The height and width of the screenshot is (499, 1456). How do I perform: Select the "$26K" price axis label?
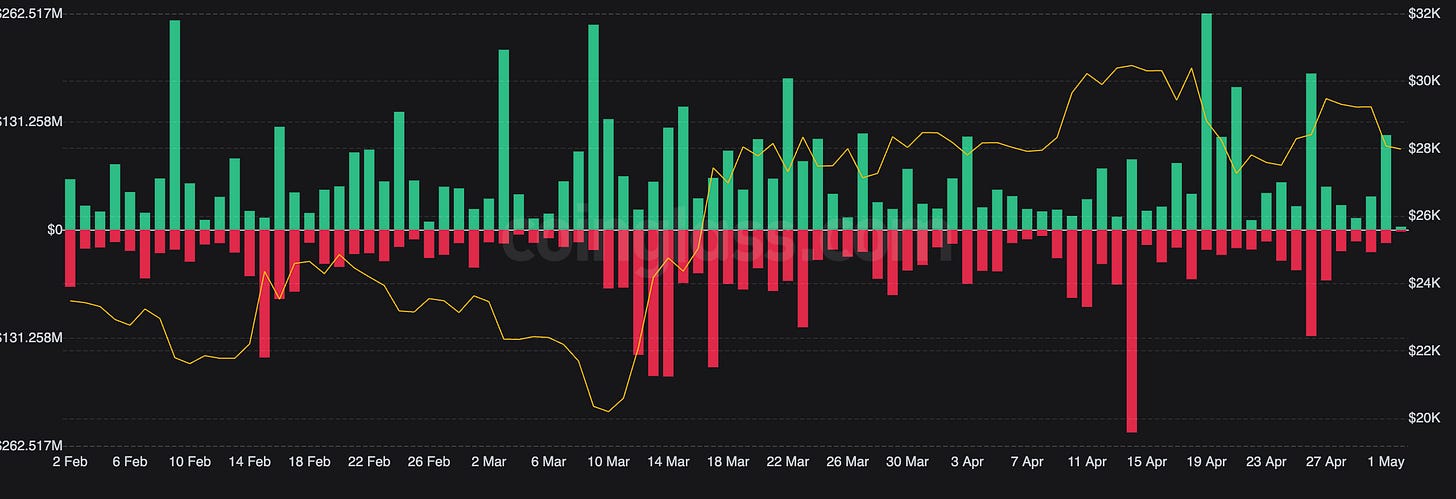(x=1425, y=216)
